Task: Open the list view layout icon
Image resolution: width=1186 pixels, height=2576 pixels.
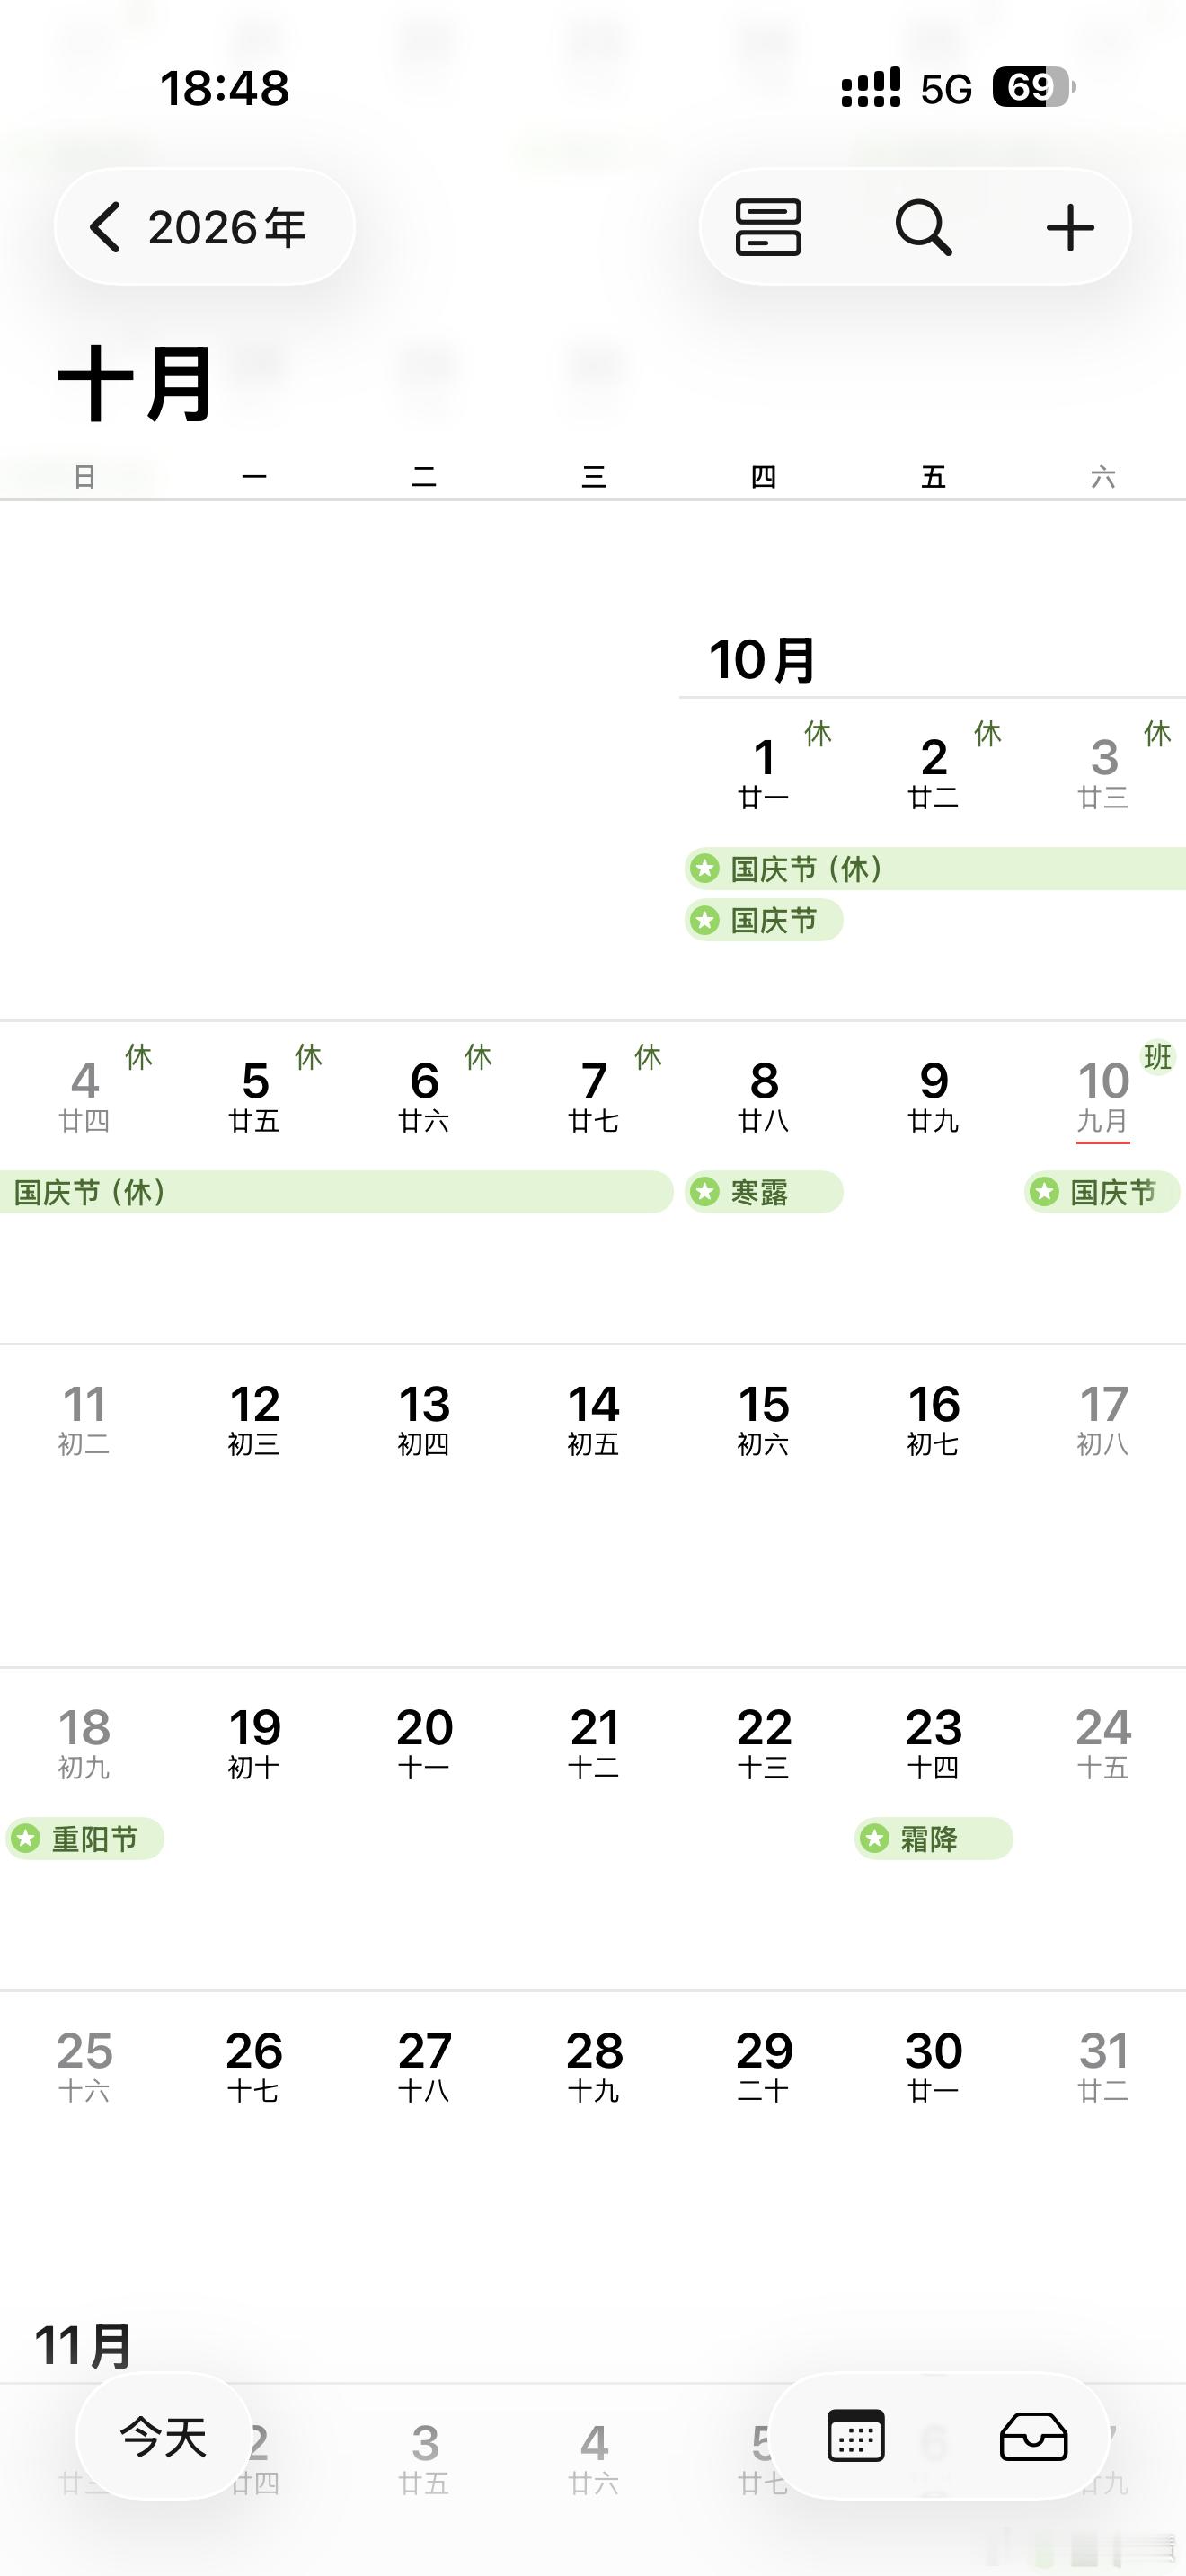Action: [768, 227]
